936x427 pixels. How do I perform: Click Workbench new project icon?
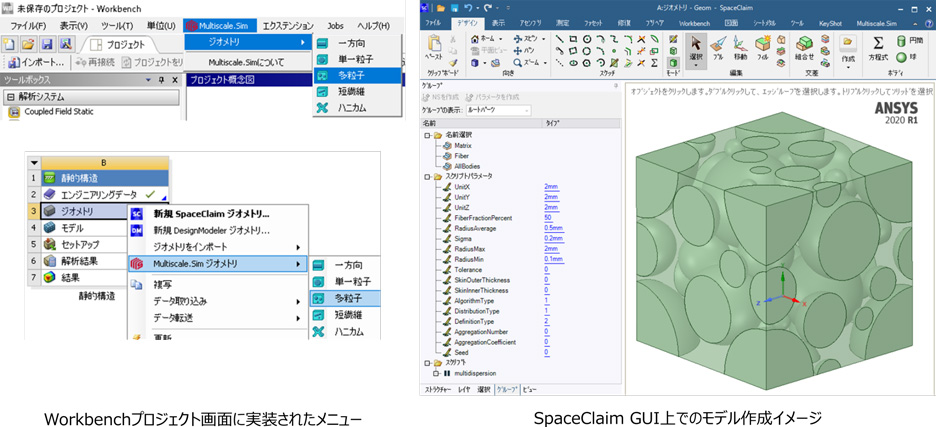click(9, 45)
